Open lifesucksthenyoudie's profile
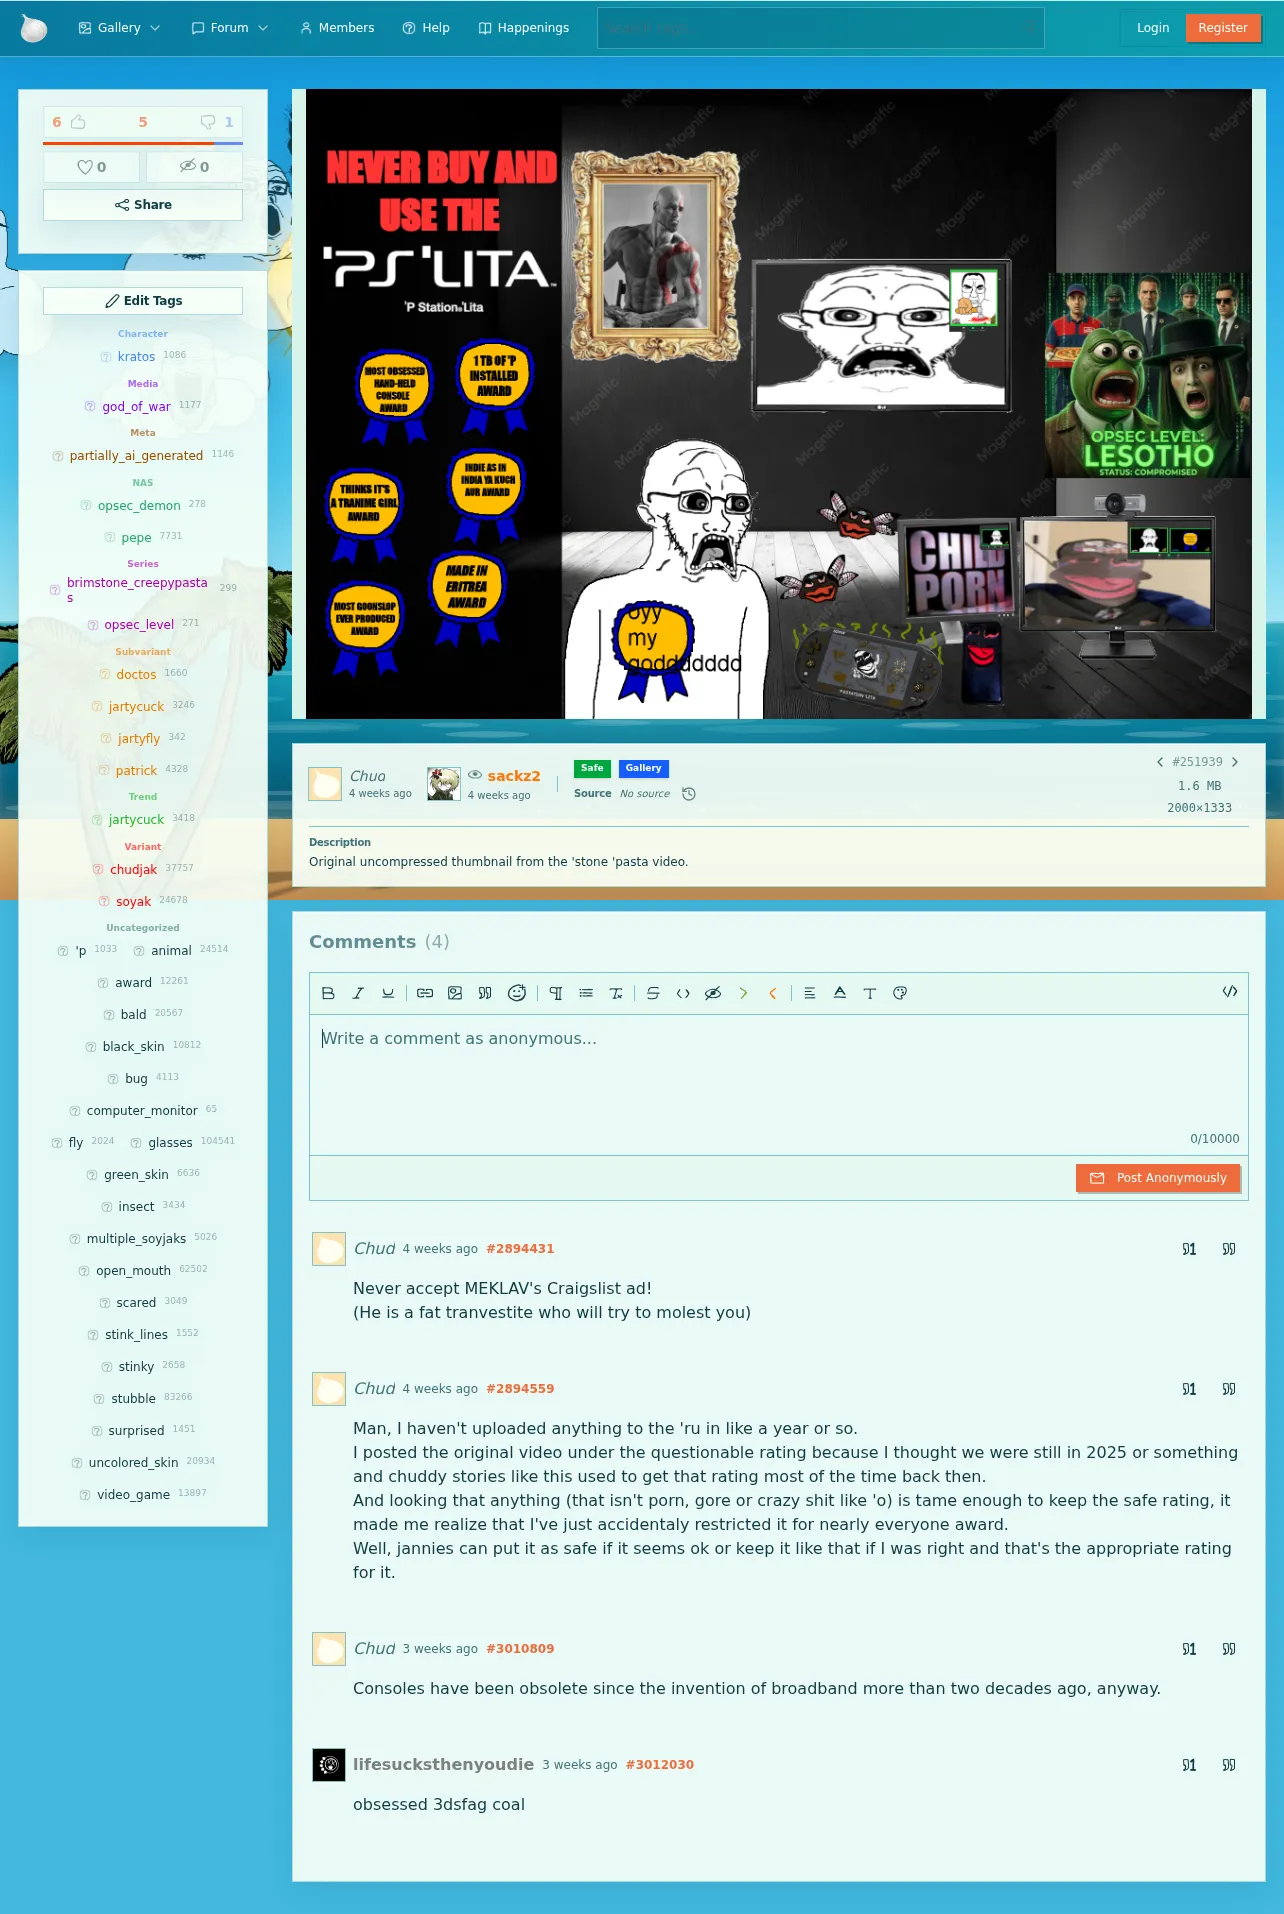This screenshot has height=1914, width=1284. [443, 1765]
